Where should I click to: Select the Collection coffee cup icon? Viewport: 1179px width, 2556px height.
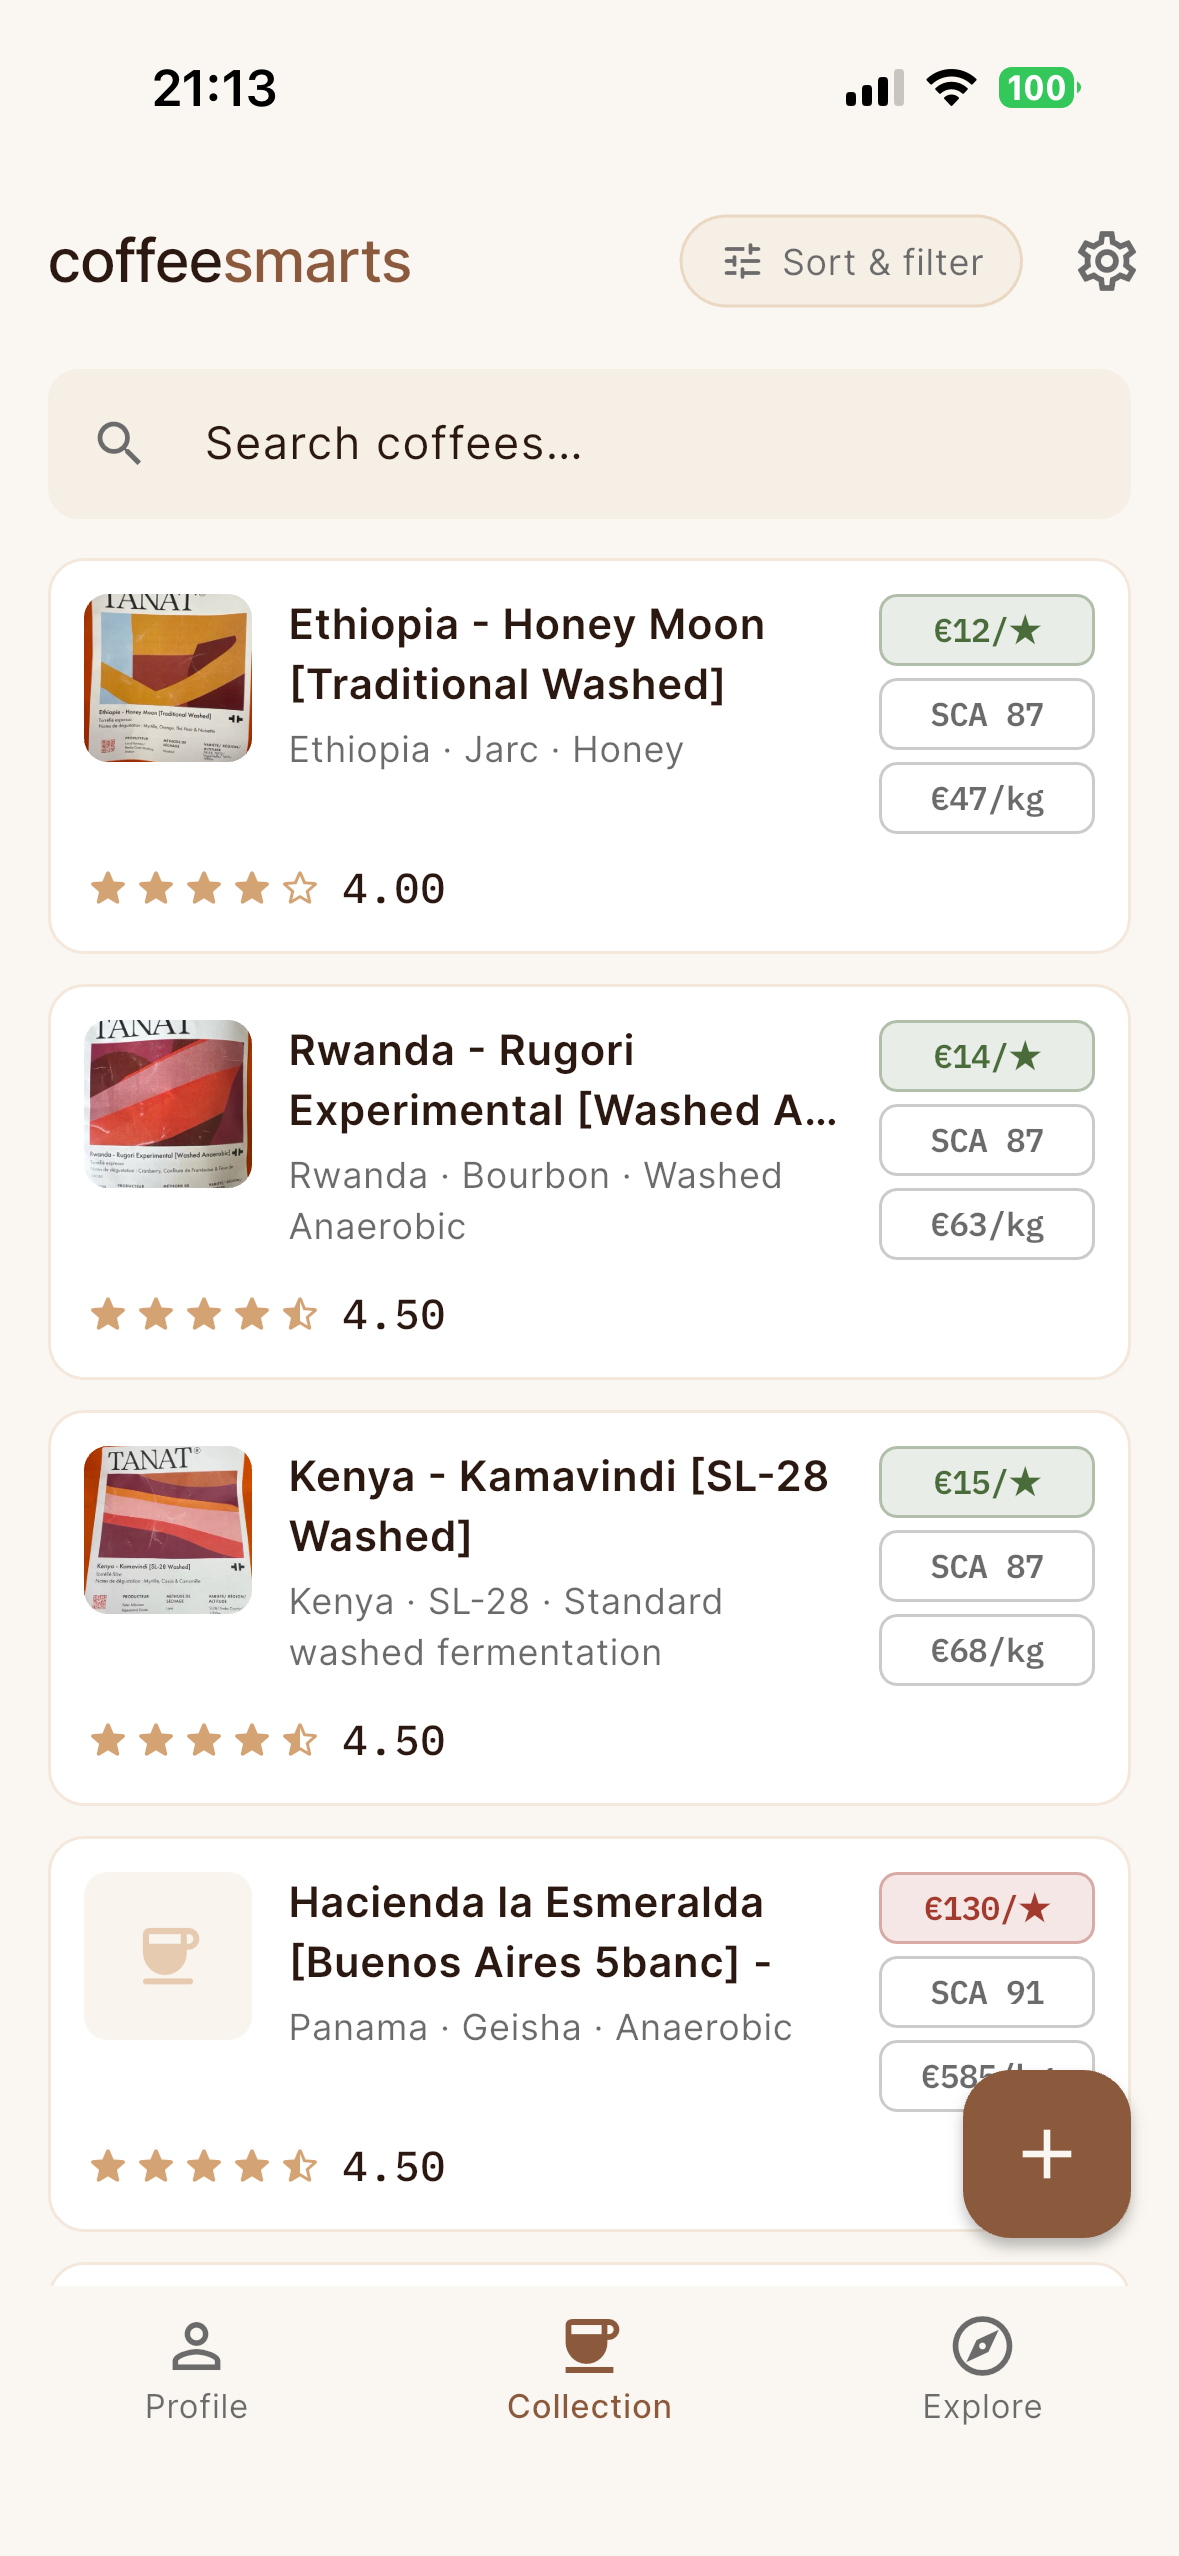[x=590, y=2346]
